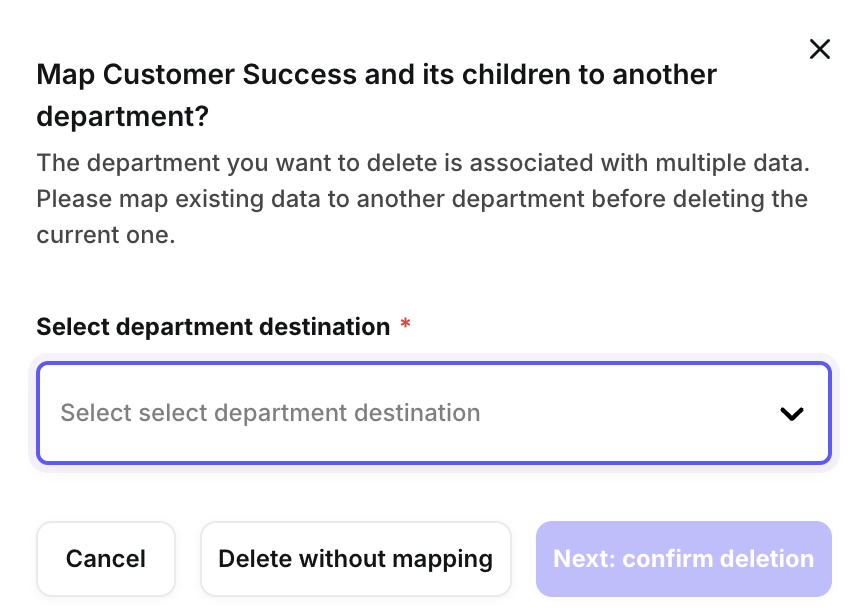Expand the destination list via down arrow
This screenshot has width=868, height=616.
pyautogui.click(x=792, y=414)
